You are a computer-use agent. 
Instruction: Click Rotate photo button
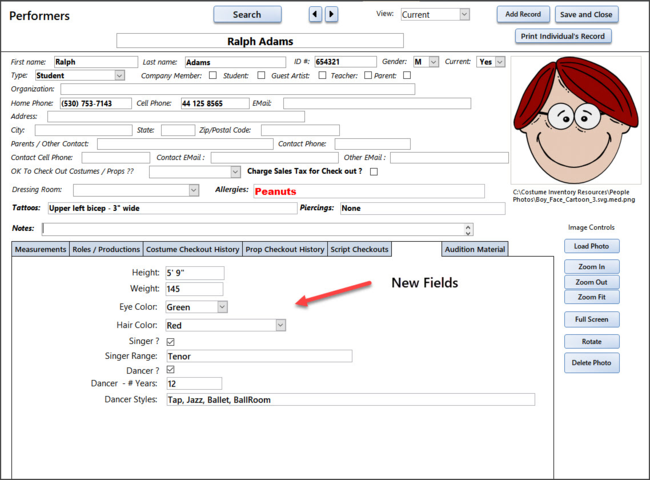pos(592,342)
